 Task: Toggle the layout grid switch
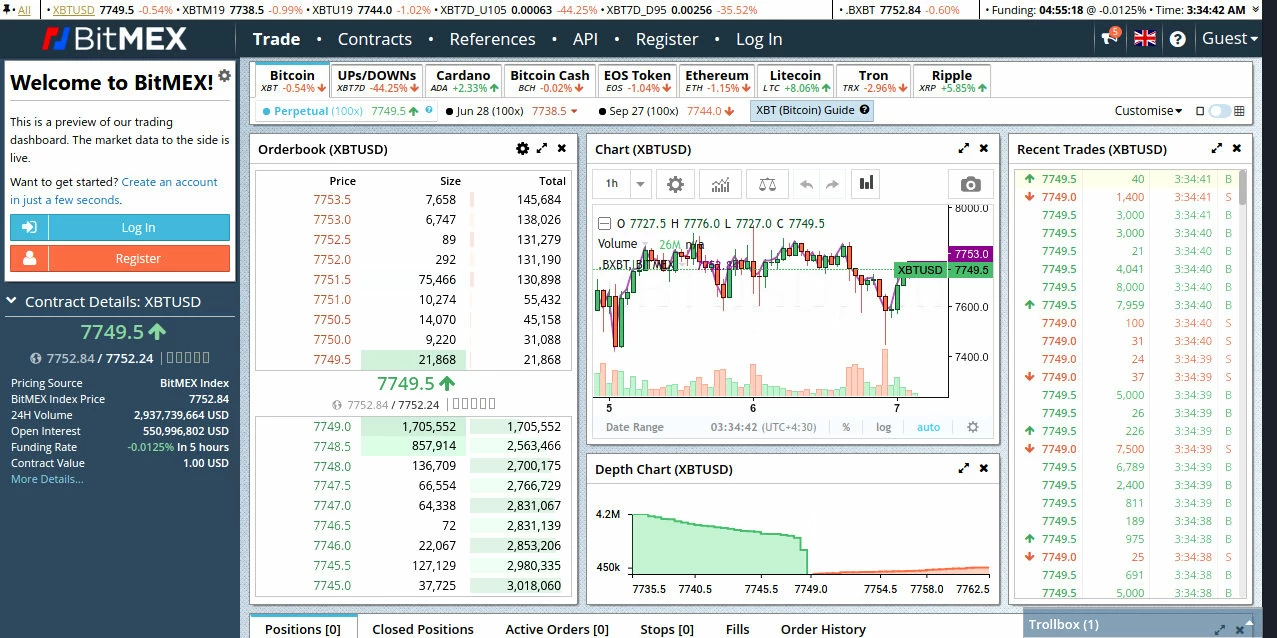(x=1219, y=111)
